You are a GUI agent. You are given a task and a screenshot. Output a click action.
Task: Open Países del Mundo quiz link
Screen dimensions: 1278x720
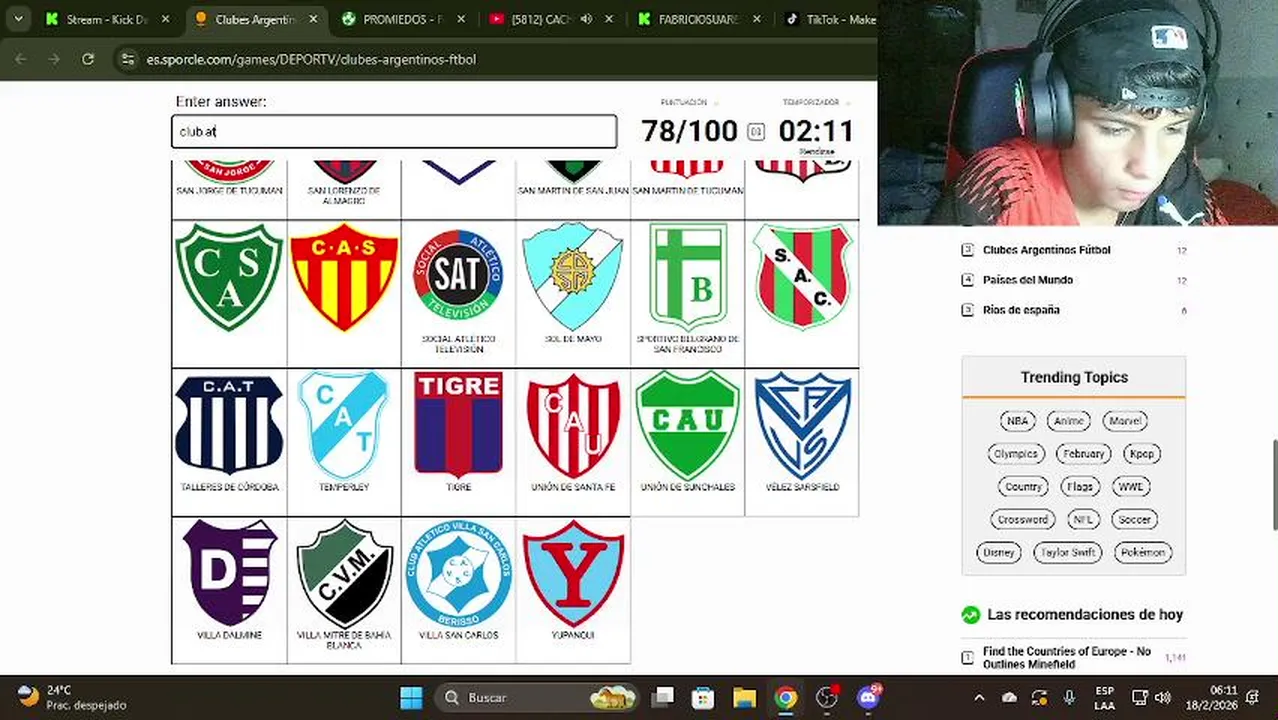click(x=1027, y=280)
